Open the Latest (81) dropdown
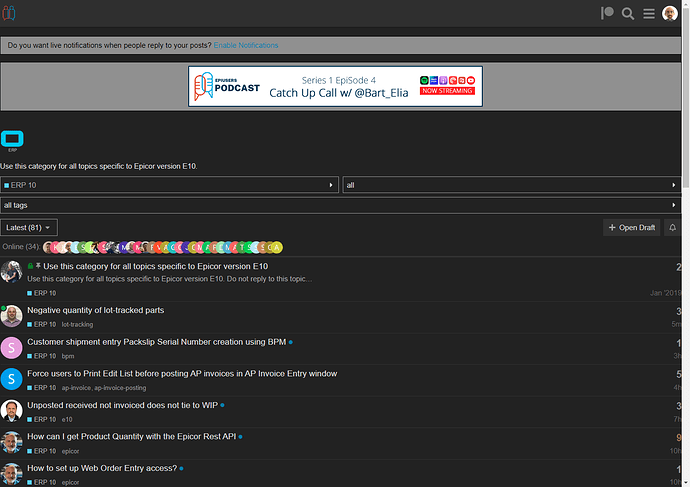The image size is (690, 487). tap(29, 227)
